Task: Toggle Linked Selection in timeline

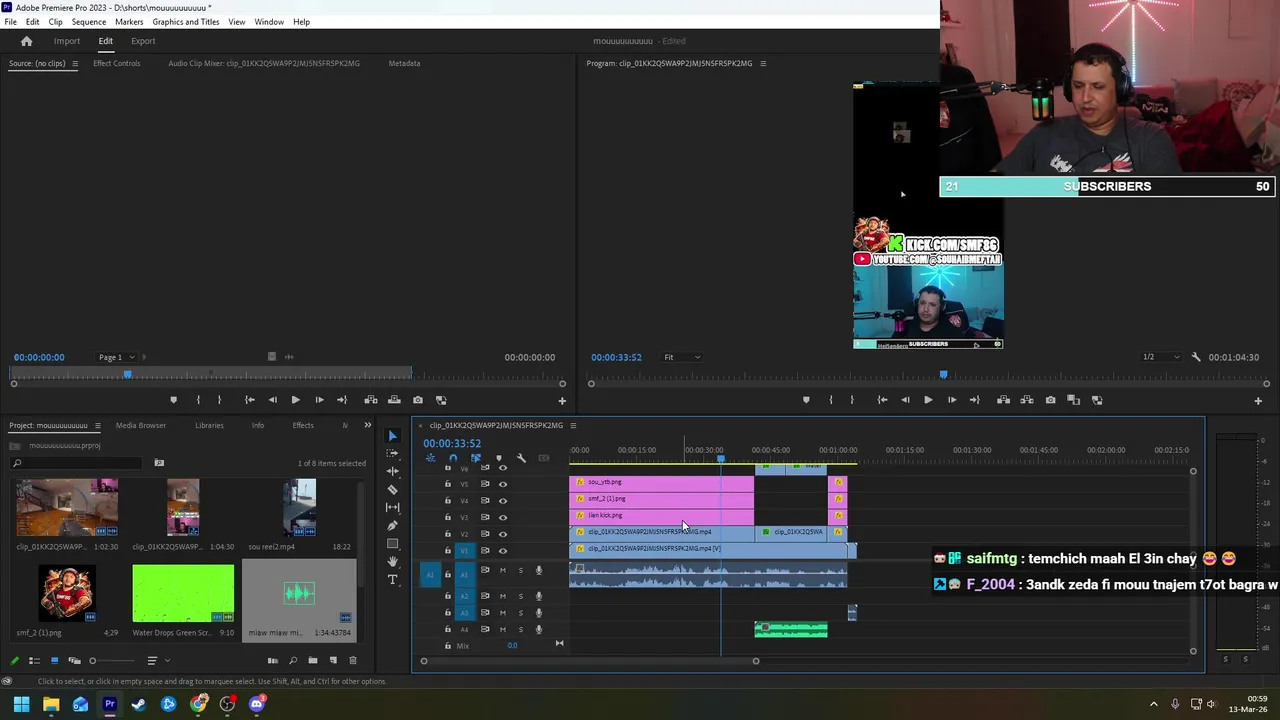Action: (475, 458)
